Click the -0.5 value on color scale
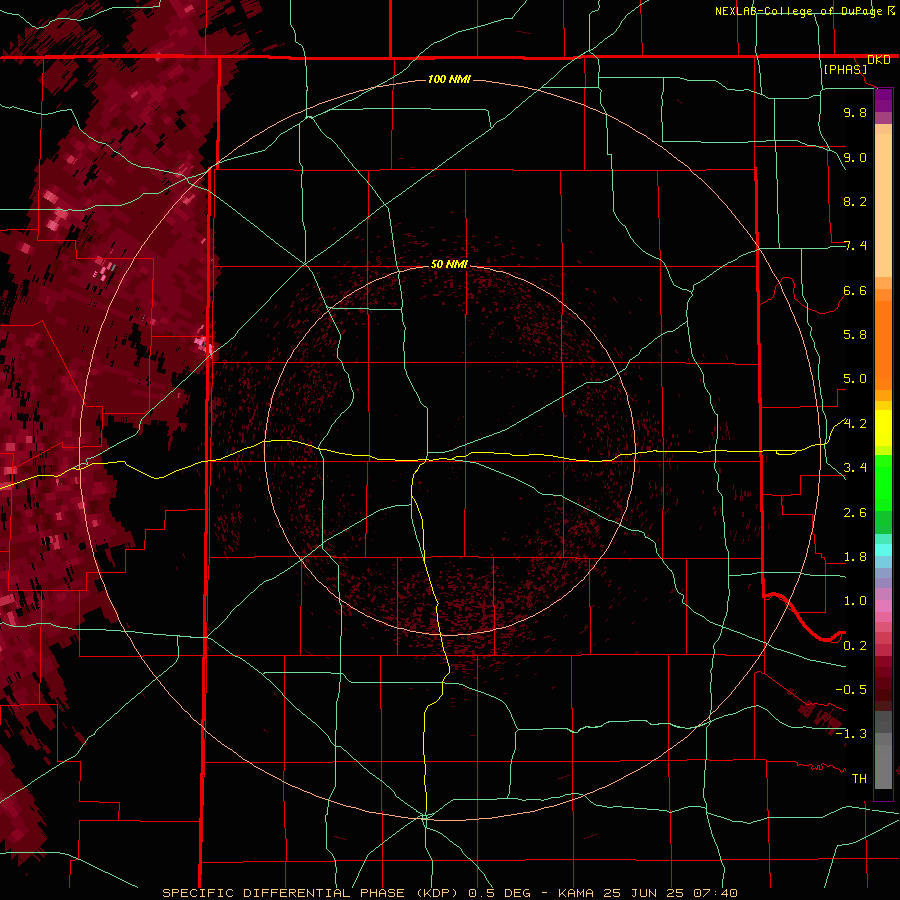Image resolution: width=900 pixels, height=900 pixels. tap(851, 689)
